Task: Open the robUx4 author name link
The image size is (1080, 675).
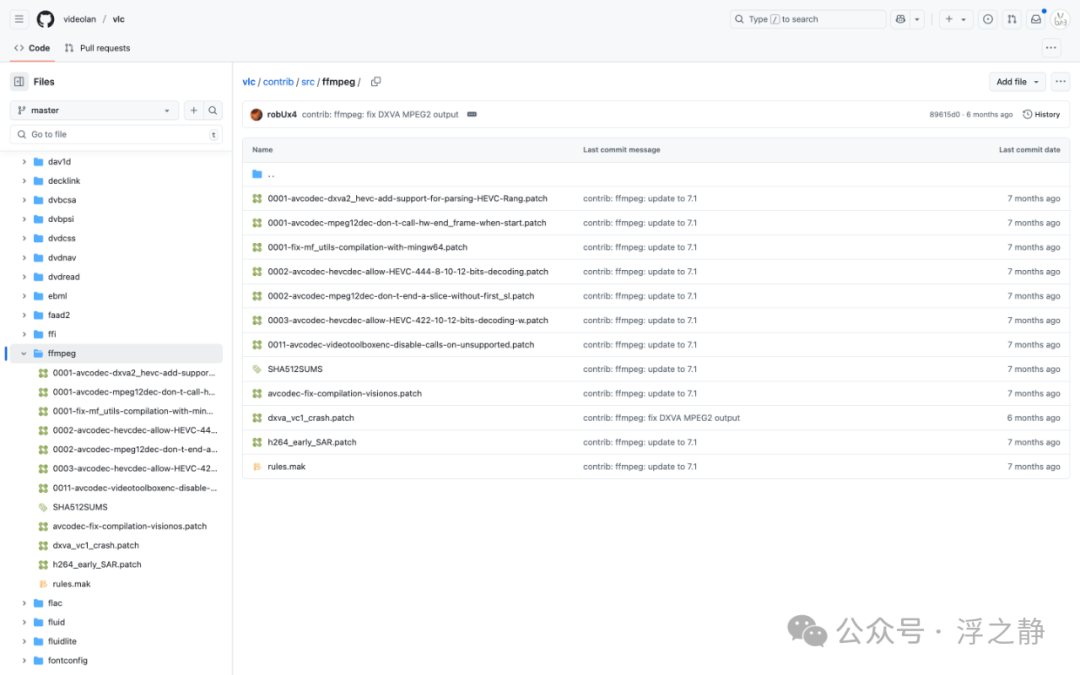Action: coord(282,114)
